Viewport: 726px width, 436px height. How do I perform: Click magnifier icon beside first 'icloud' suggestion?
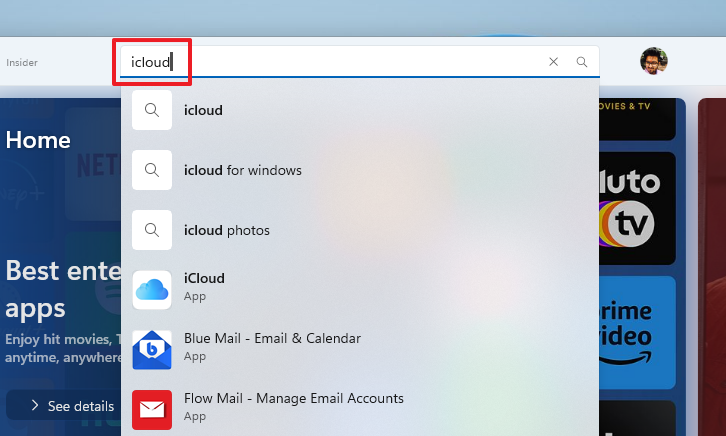[x=152, y=110]
